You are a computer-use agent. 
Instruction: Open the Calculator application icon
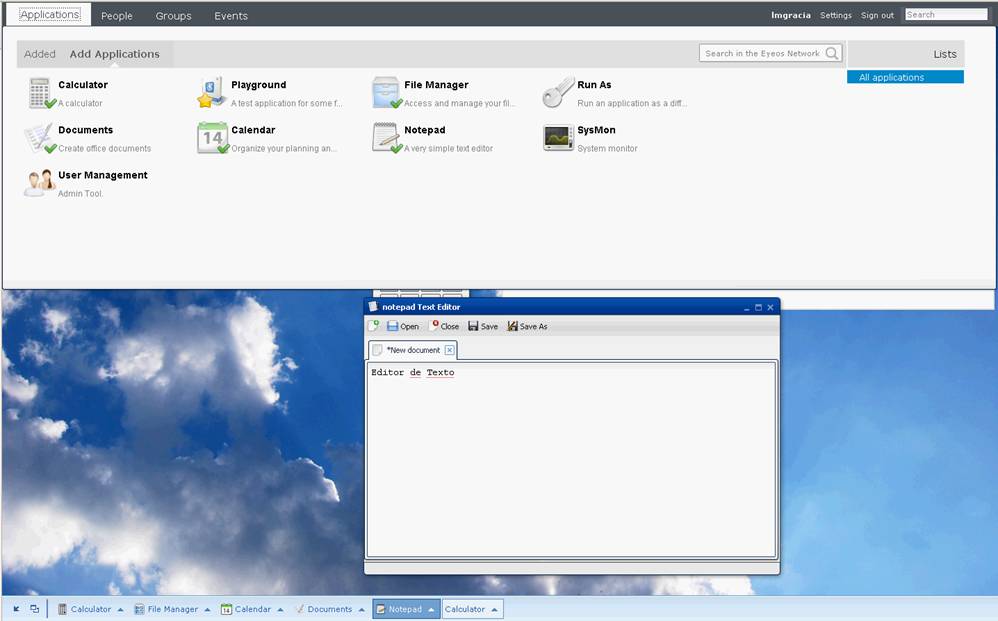pos(40,93)
